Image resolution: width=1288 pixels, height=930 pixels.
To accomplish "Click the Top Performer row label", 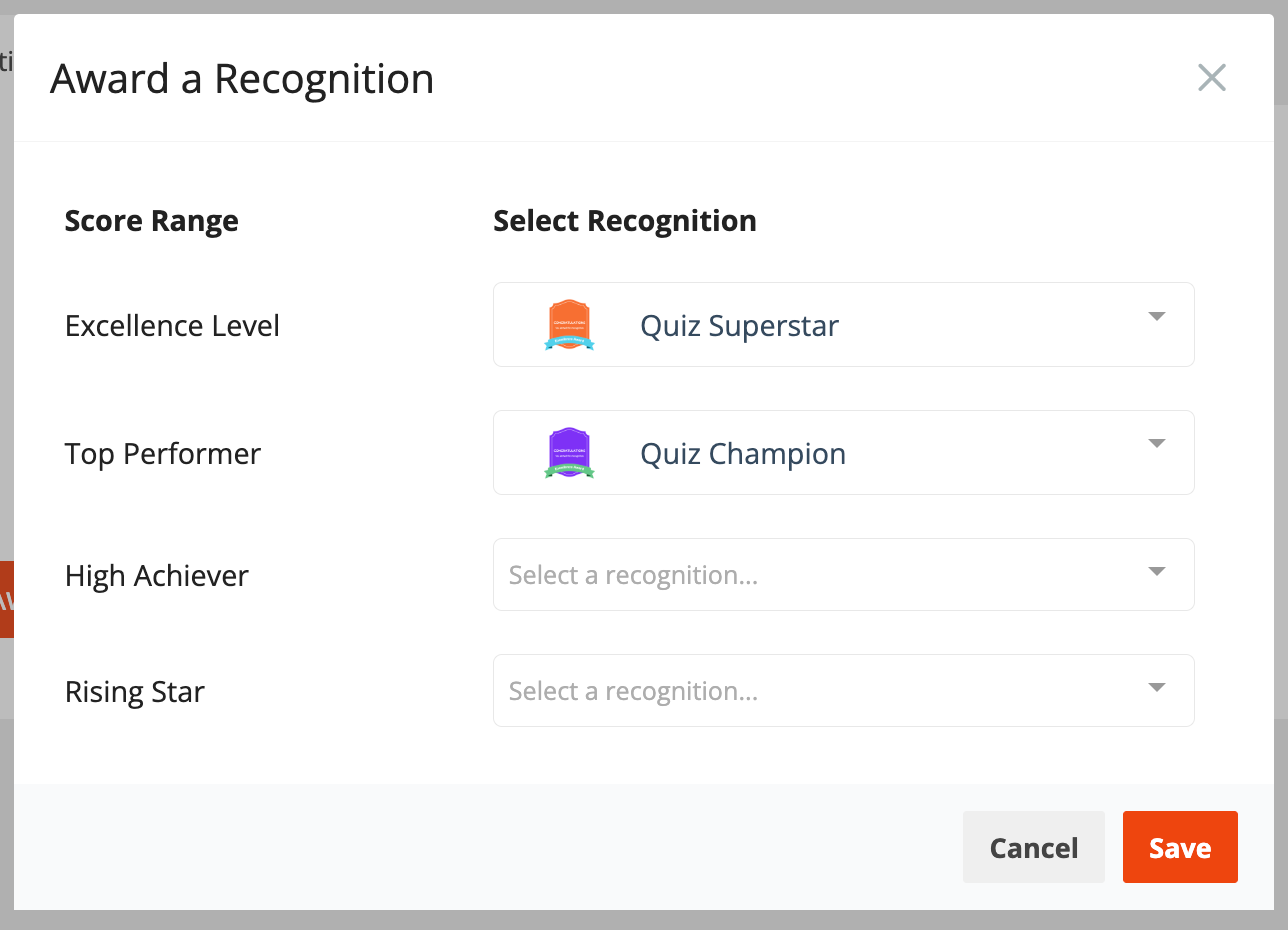I will [163, 454].
